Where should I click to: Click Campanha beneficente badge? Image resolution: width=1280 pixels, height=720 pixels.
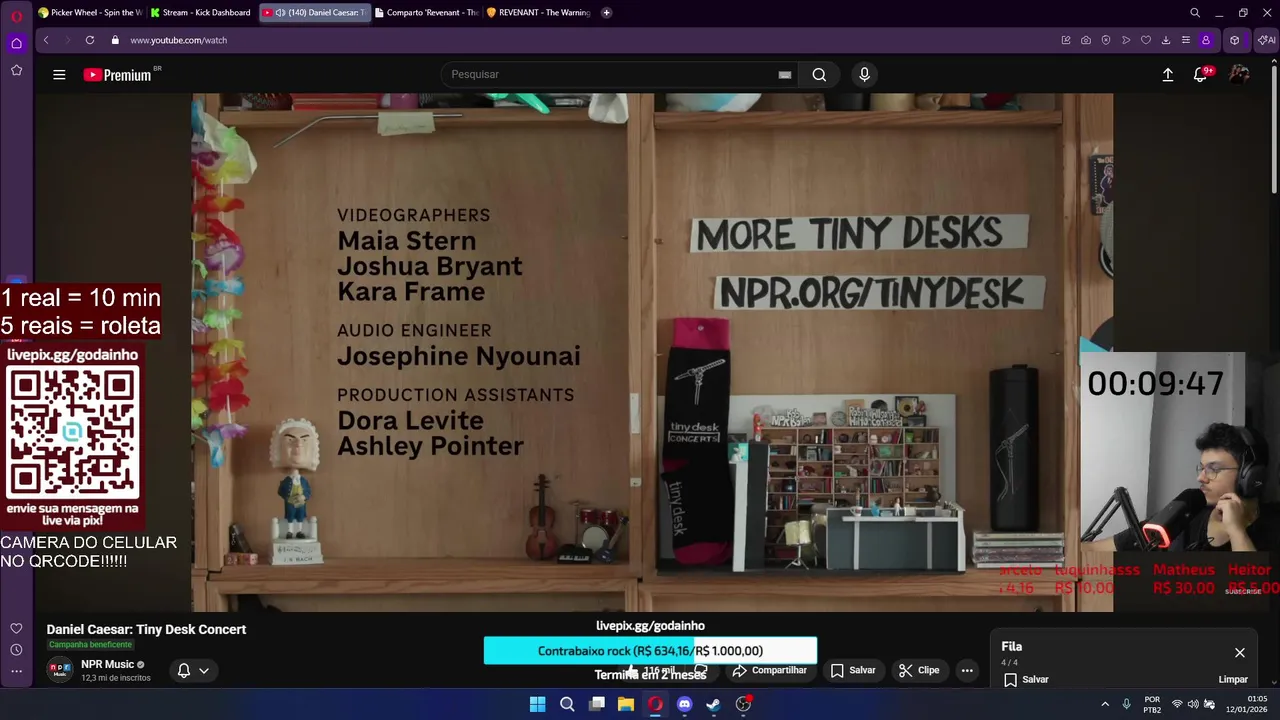coord(90,644)
